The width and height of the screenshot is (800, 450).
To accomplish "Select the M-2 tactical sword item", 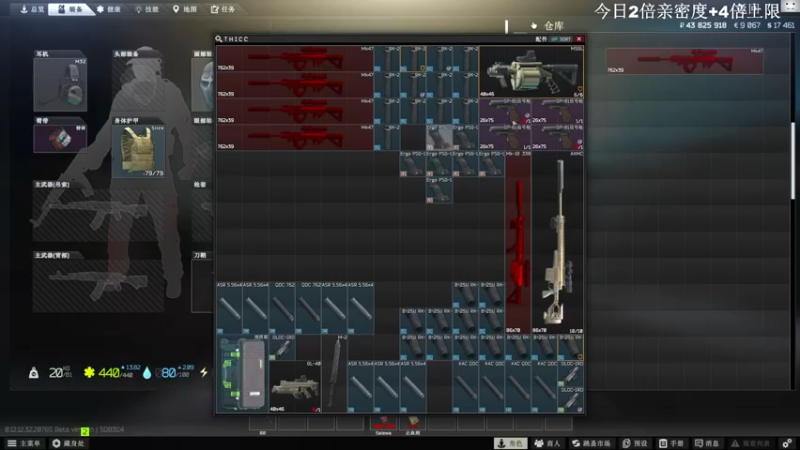I will coord(335,373).
